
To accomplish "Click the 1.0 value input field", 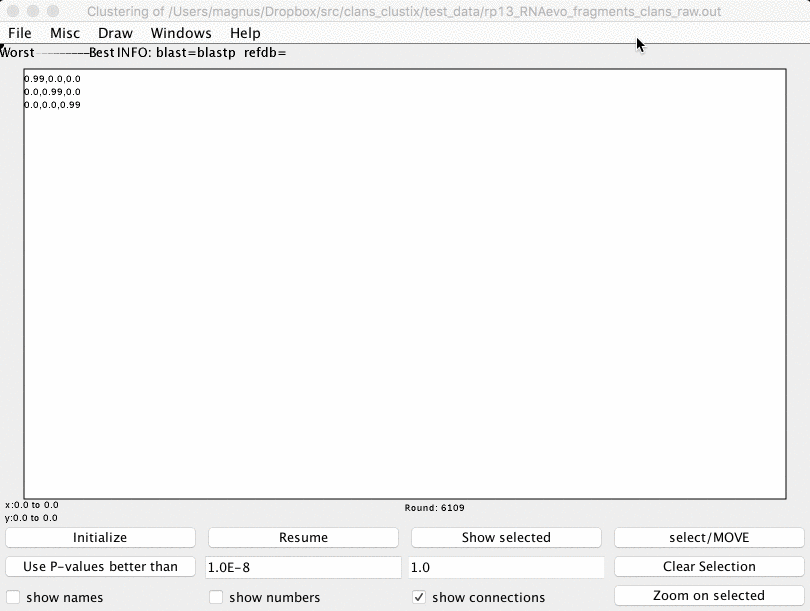I will tap(506, 568).
